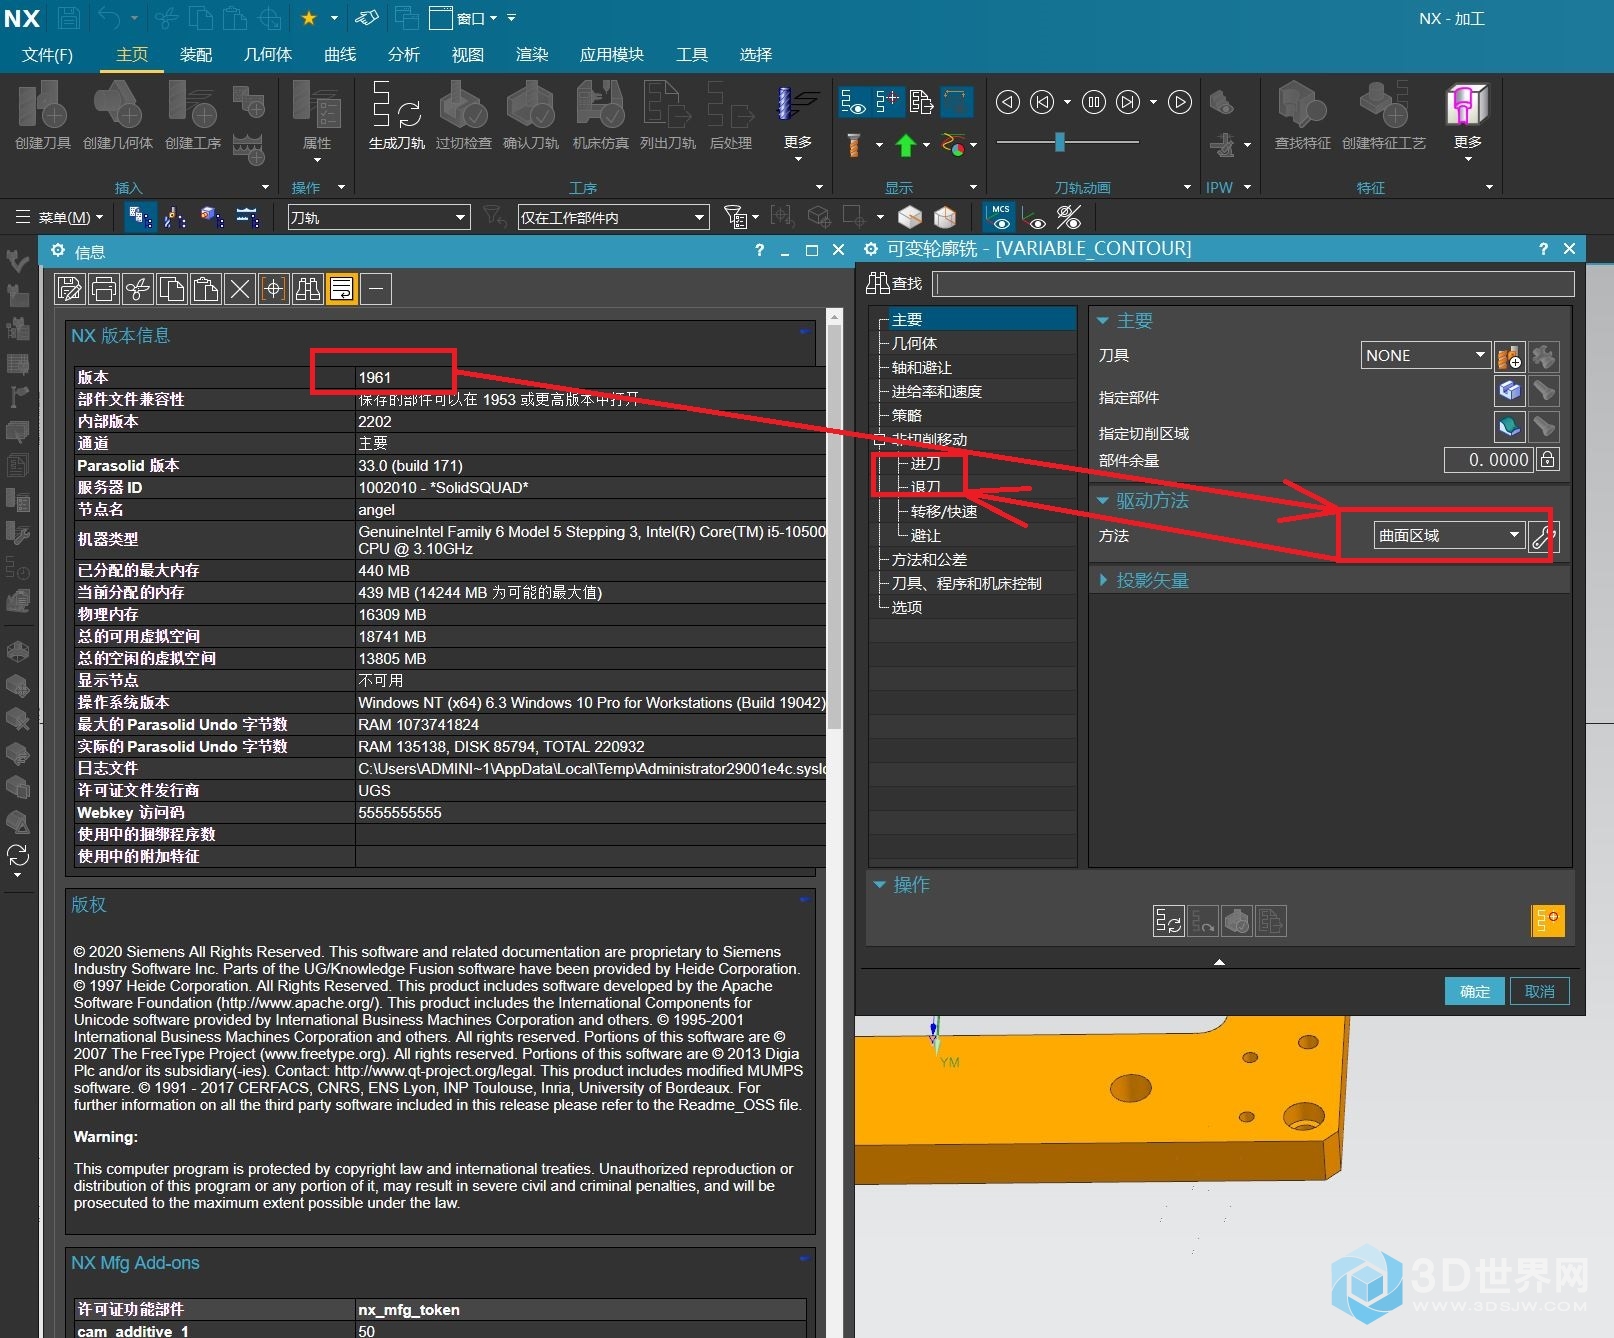Click the 部件余量 0.0000 value field
The width and height of the screenshot is (1614, 1338).
(x=1489, y=460)
